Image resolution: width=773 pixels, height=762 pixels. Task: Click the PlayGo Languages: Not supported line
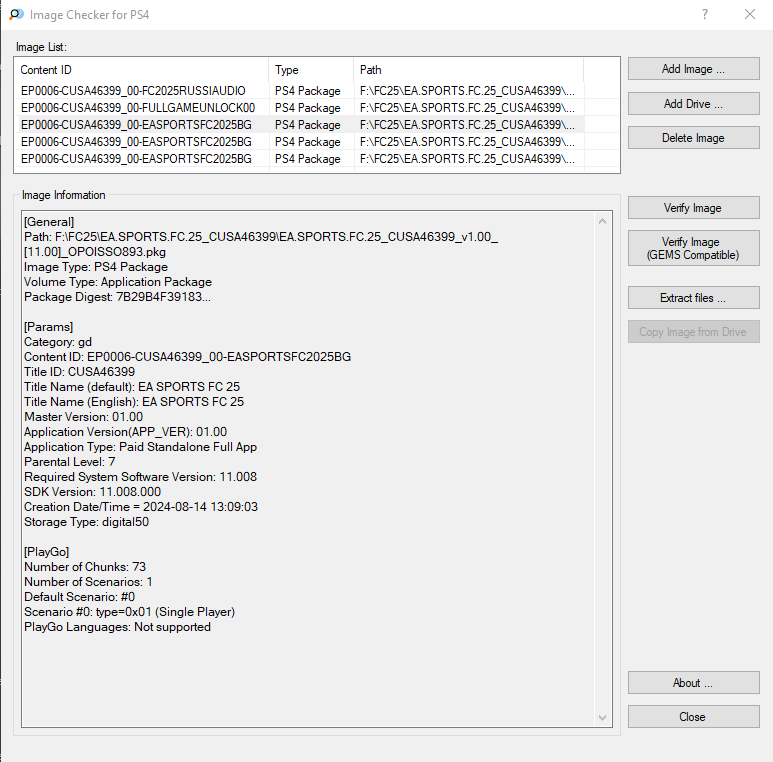[x=117, y=627]
